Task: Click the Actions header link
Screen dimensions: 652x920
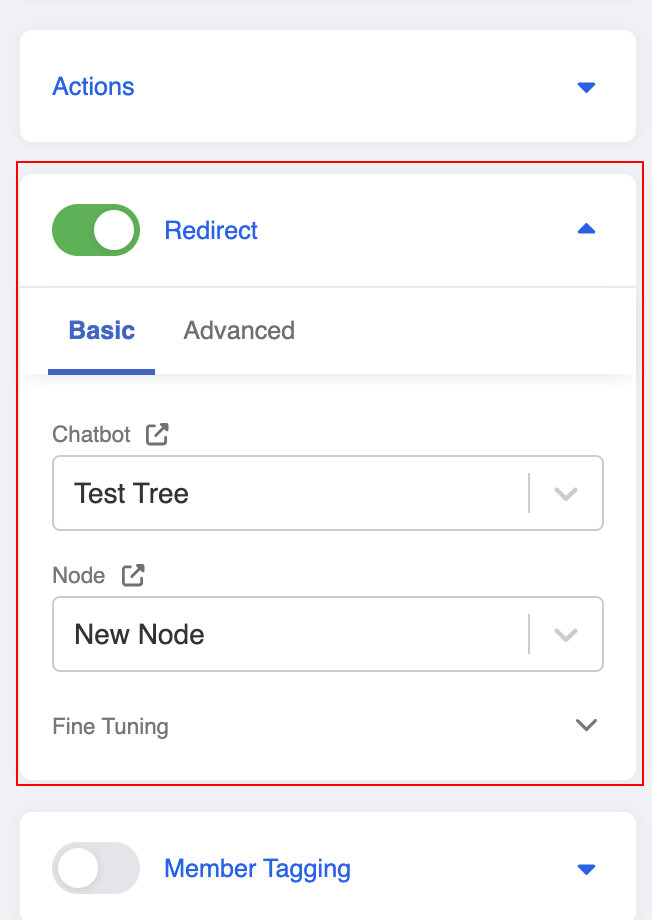Action: [x=93, y=87]
